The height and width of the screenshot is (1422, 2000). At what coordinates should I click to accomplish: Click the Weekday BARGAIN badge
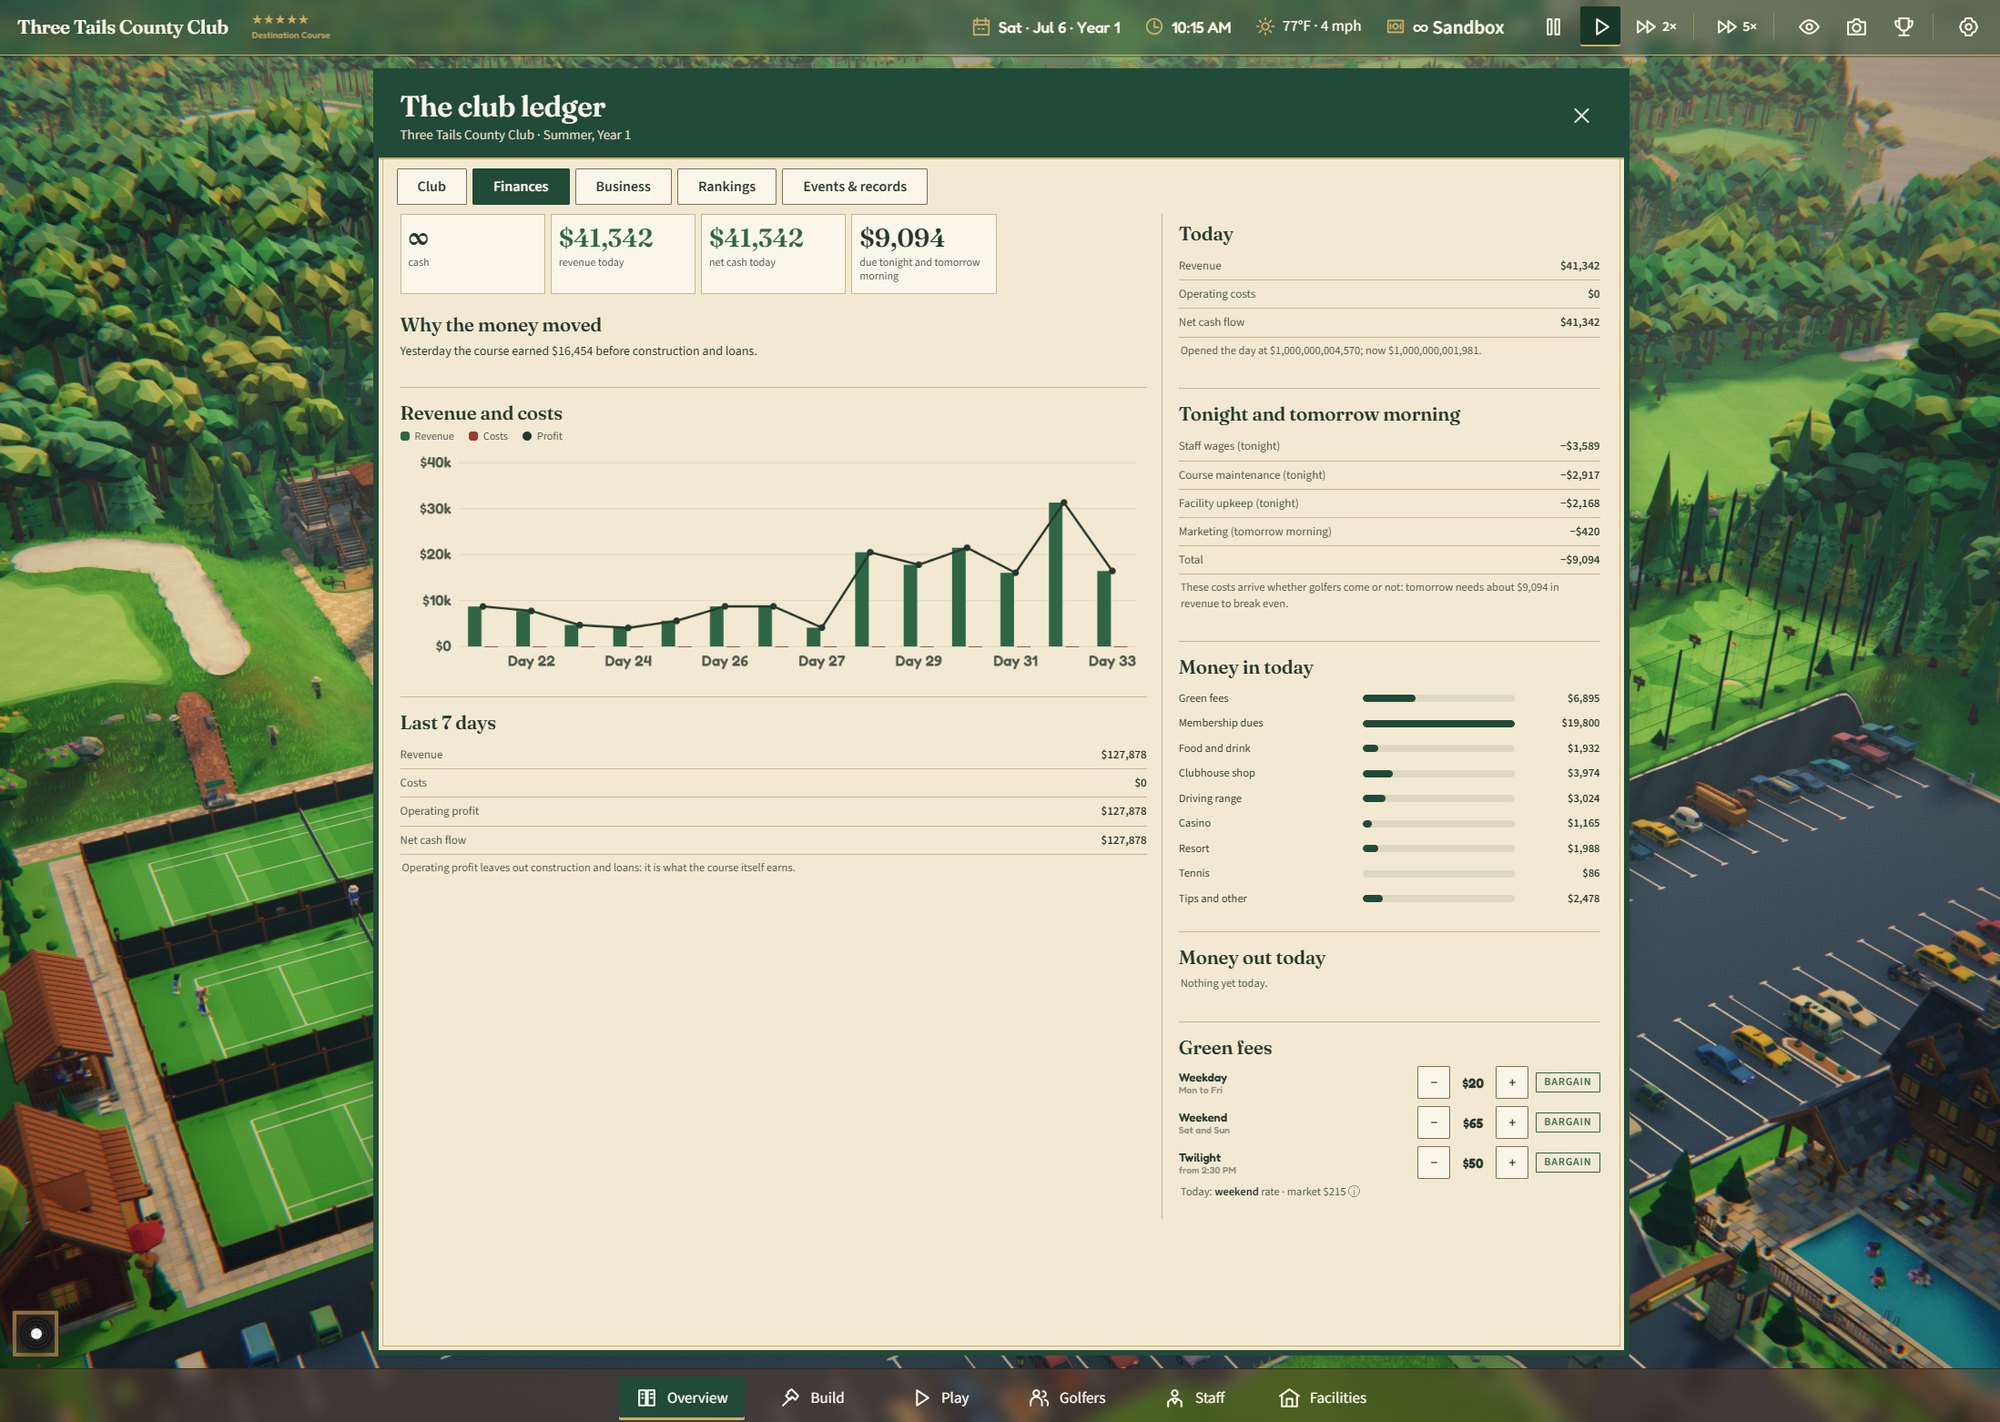coord(1567,1082)
